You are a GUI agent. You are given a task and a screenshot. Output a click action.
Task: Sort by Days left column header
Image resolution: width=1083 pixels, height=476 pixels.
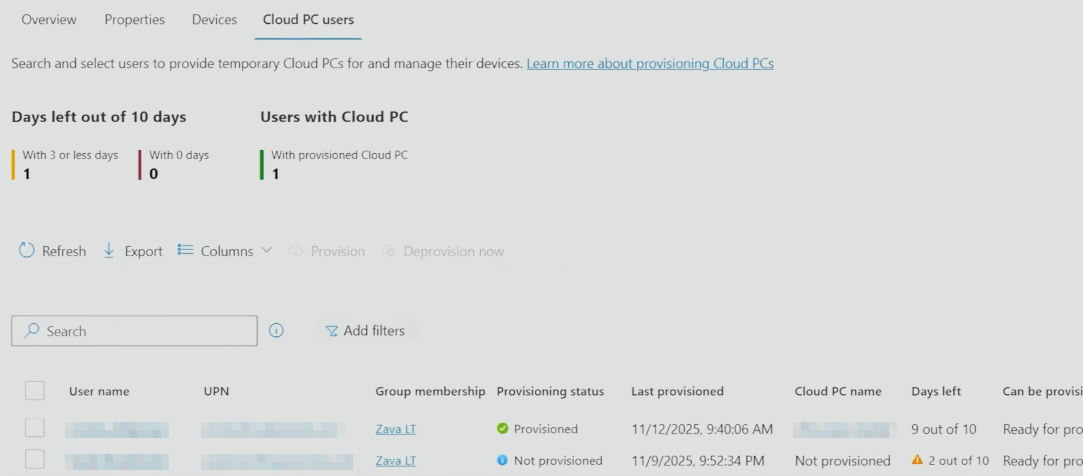(x=936, y=391)
